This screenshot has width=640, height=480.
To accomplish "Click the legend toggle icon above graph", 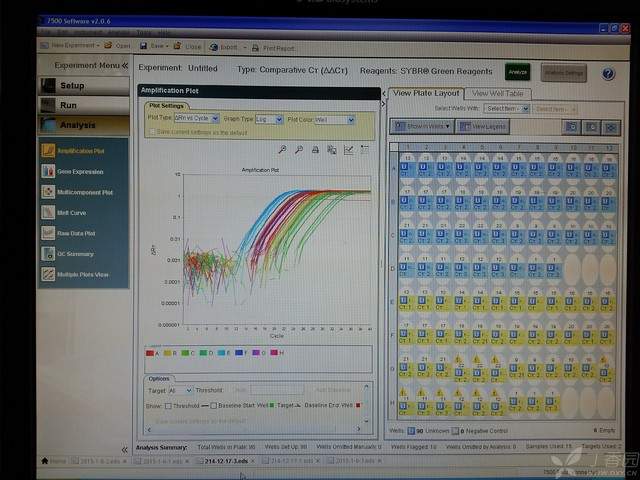I will pos(364,150).
